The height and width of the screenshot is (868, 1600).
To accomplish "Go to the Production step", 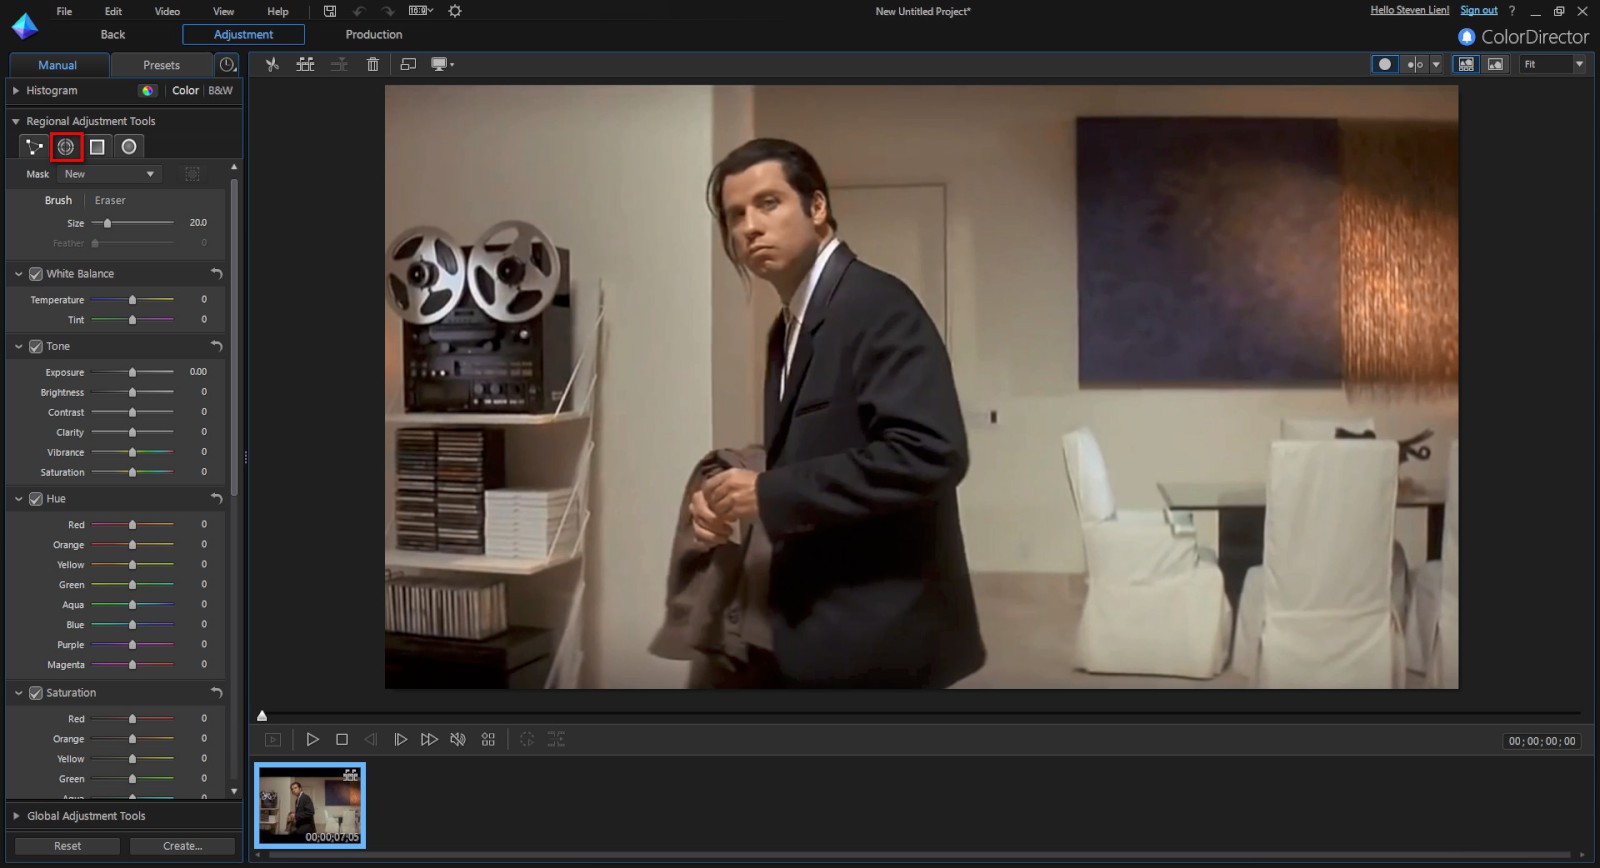I will 374,34.
